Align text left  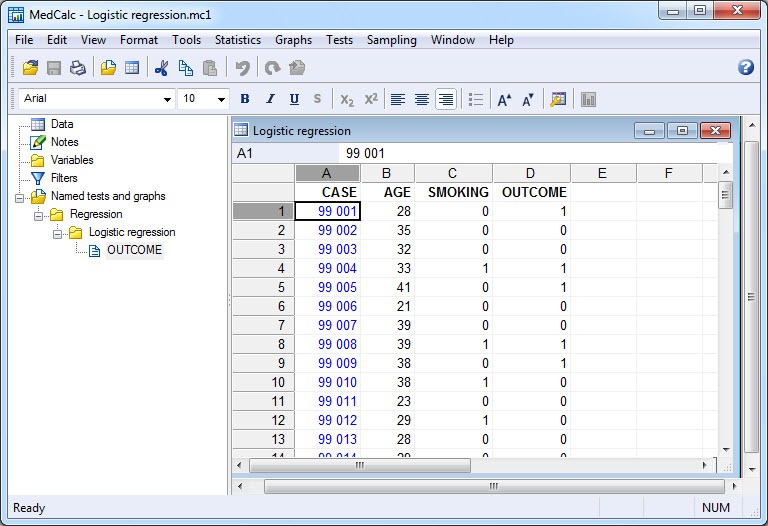tap(398, 99)
